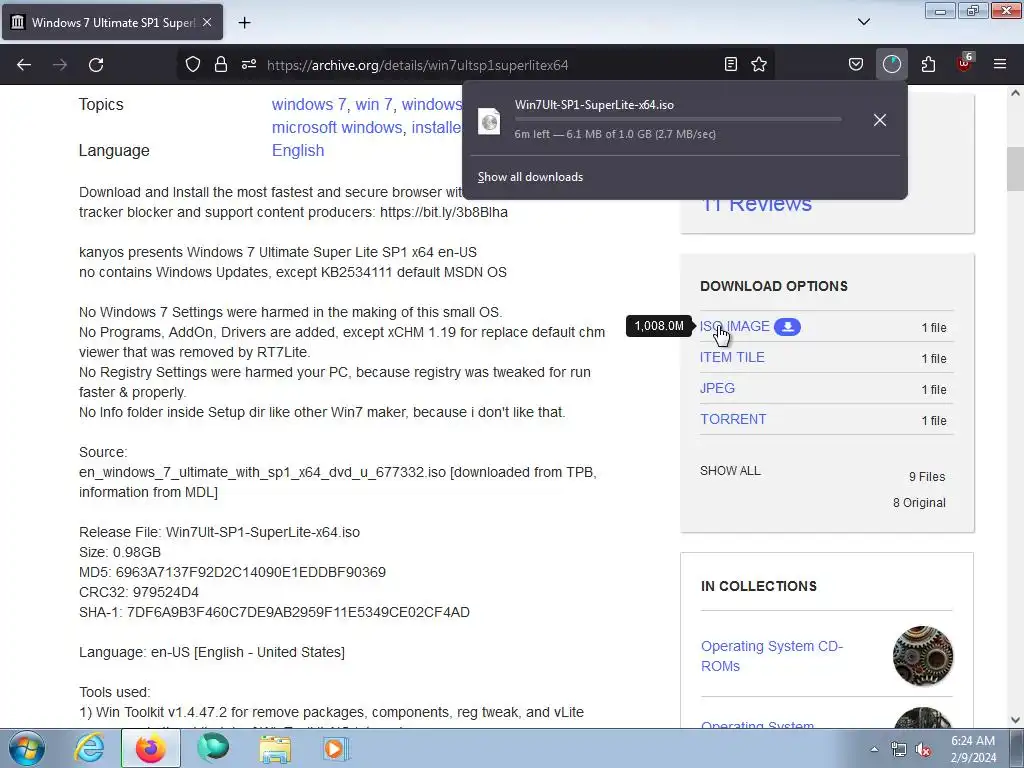Click the MD5 hash line
This screenshot has width=1024, height=768.
click(232, 572)
